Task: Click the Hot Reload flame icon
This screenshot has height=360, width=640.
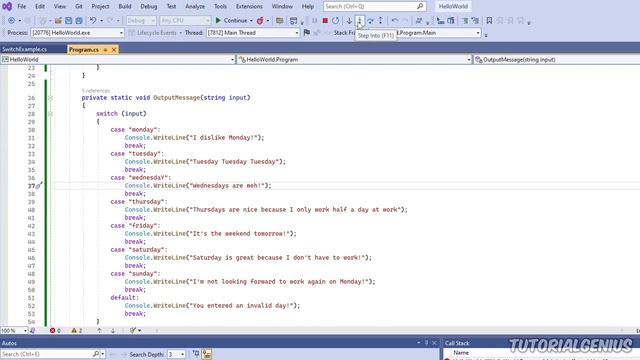Action: [260, 20]
